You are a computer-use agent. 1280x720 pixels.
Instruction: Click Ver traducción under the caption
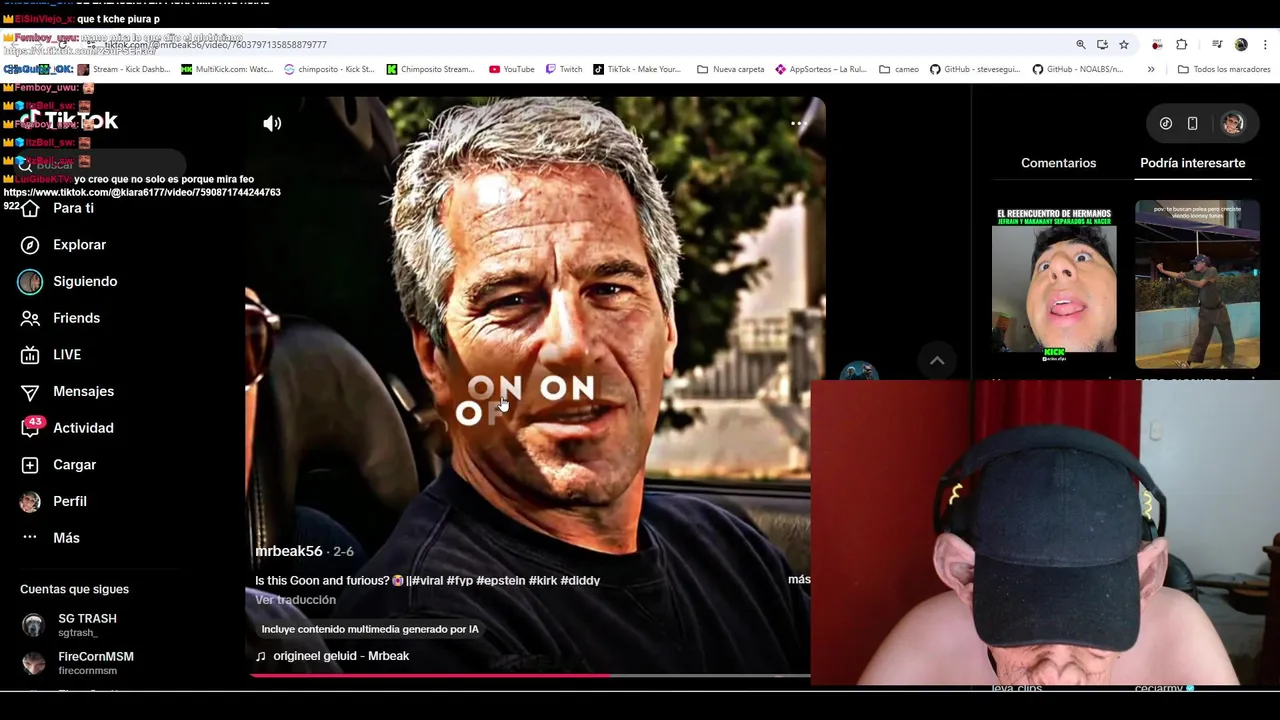(295, 600)
